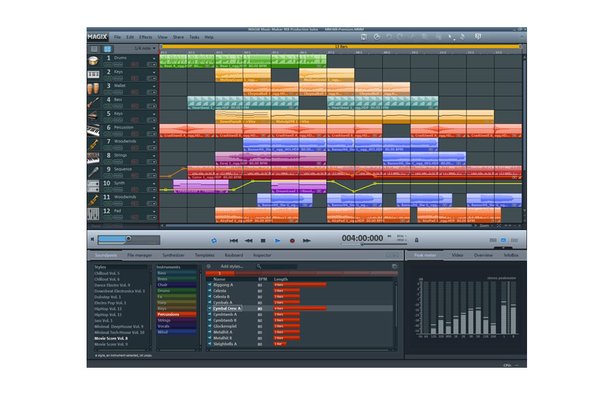The image size is (600, 395).
Task: Click the conga drums icon on track 3
Action: click(93, 89)
